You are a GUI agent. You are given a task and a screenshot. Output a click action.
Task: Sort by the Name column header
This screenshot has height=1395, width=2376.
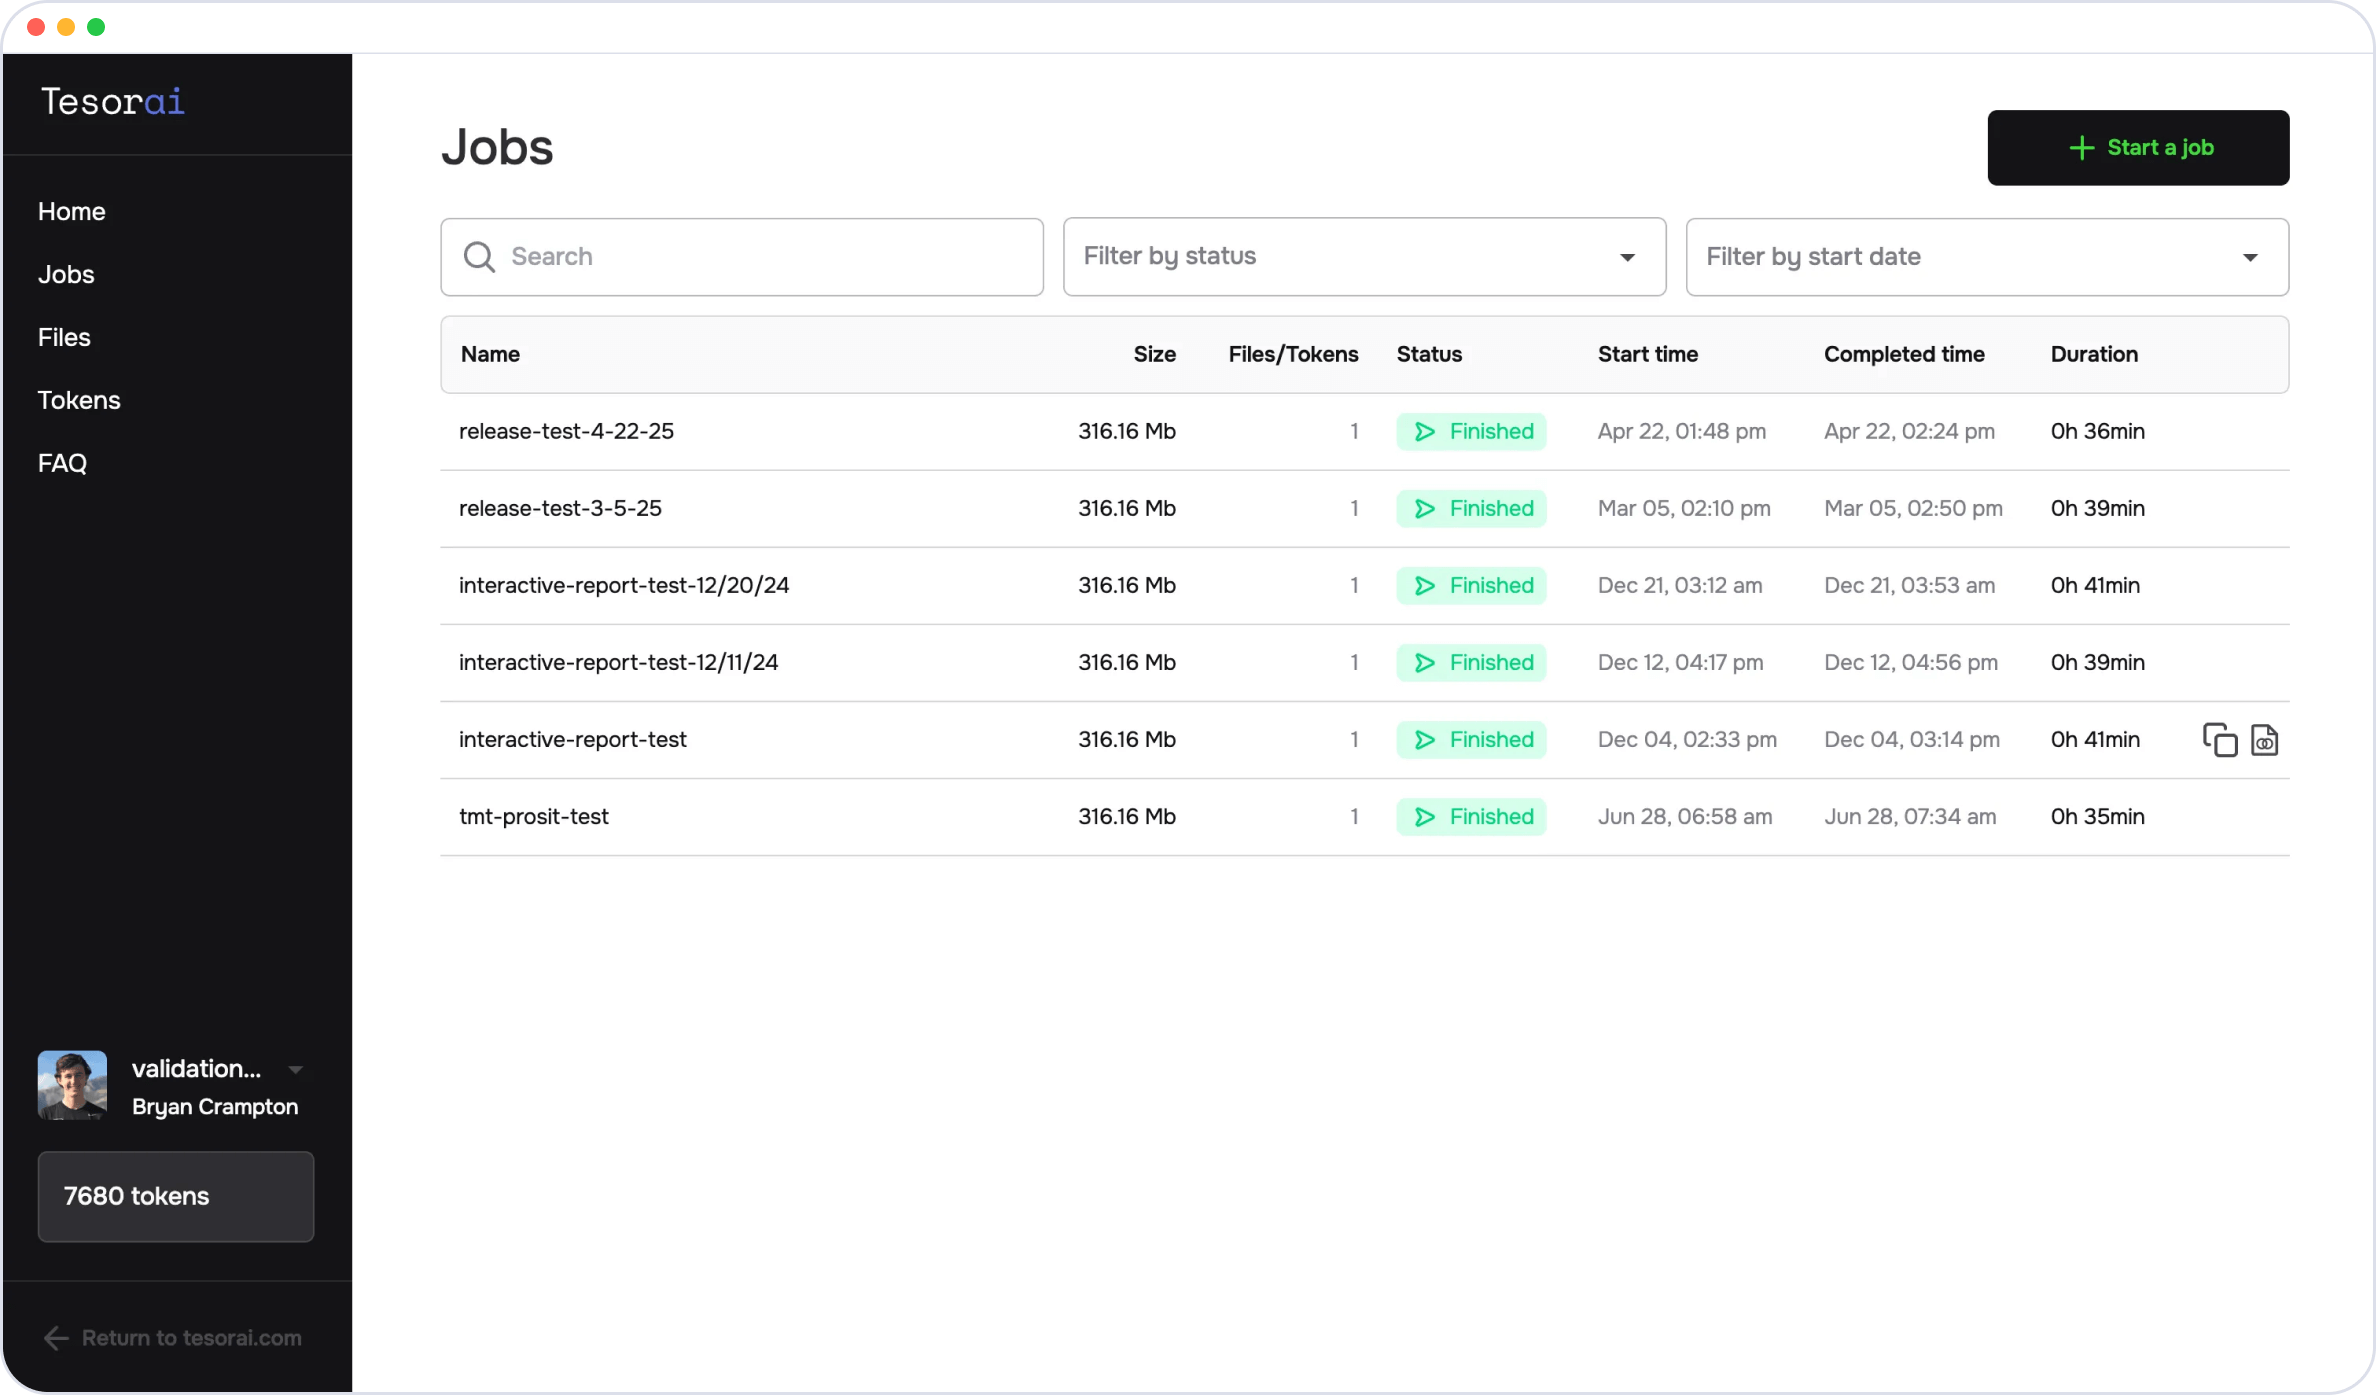tap(490, 354)
